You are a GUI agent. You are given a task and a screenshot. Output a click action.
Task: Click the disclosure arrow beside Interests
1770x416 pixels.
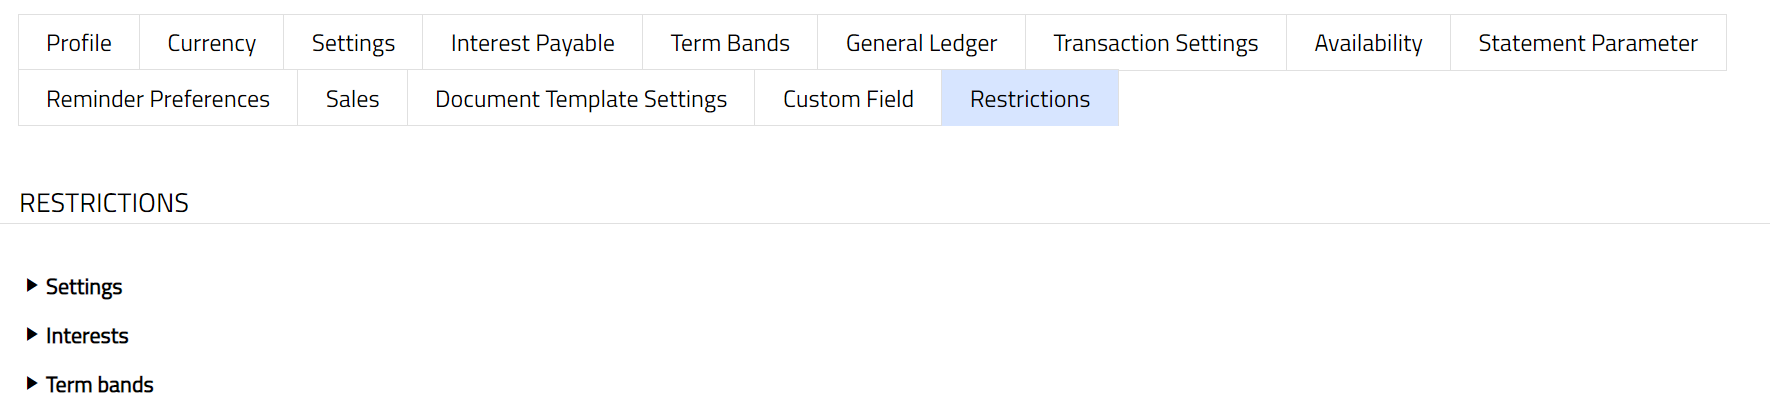tap(32, 335)
